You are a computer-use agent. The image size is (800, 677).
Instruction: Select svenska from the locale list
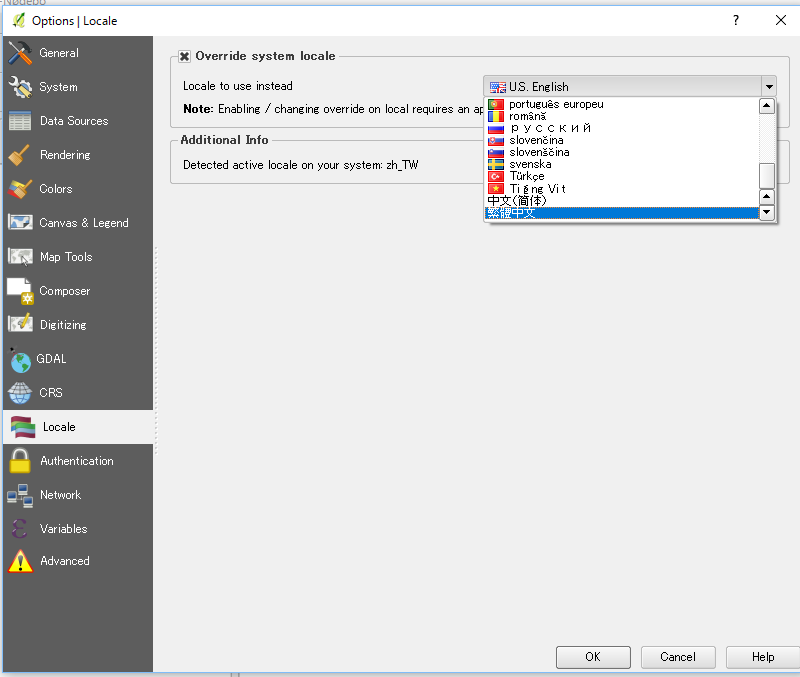tap(622, 164)
